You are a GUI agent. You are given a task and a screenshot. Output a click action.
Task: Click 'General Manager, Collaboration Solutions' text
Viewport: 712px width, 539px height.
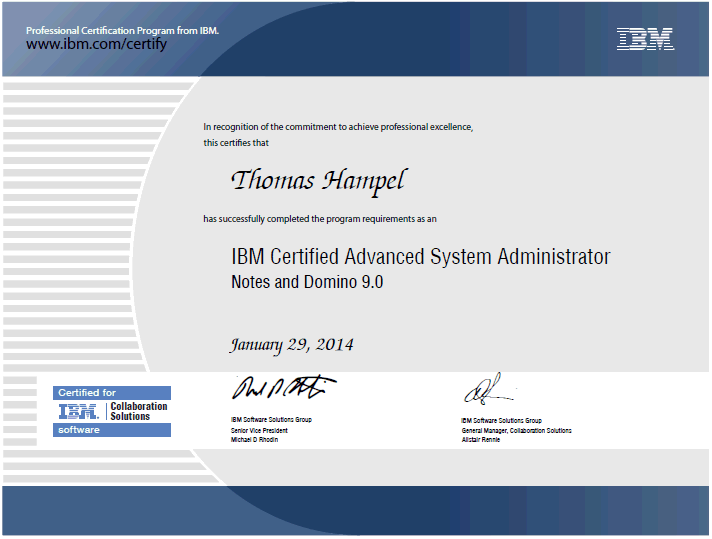[x=516, y=430]
